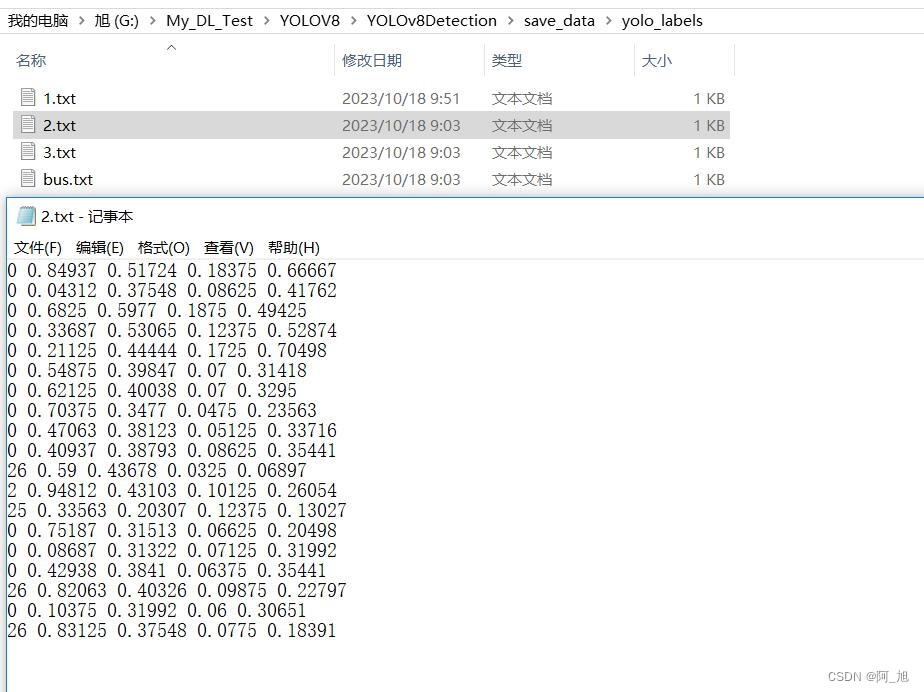This screenshot has width=924, height=692.
Task: Open the 查看(V) menu
Action: pyautogui.click(x=229, y=248)
